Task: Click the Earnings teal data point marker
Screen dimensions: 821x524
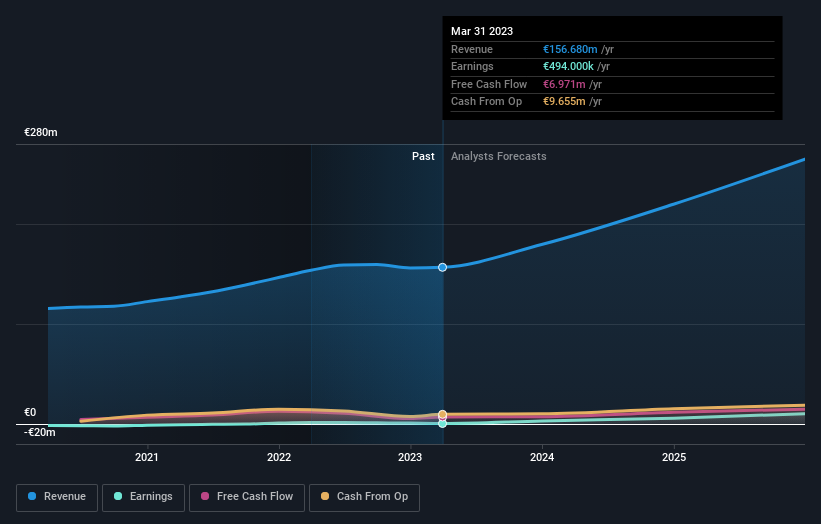Action: click(442, 423)
